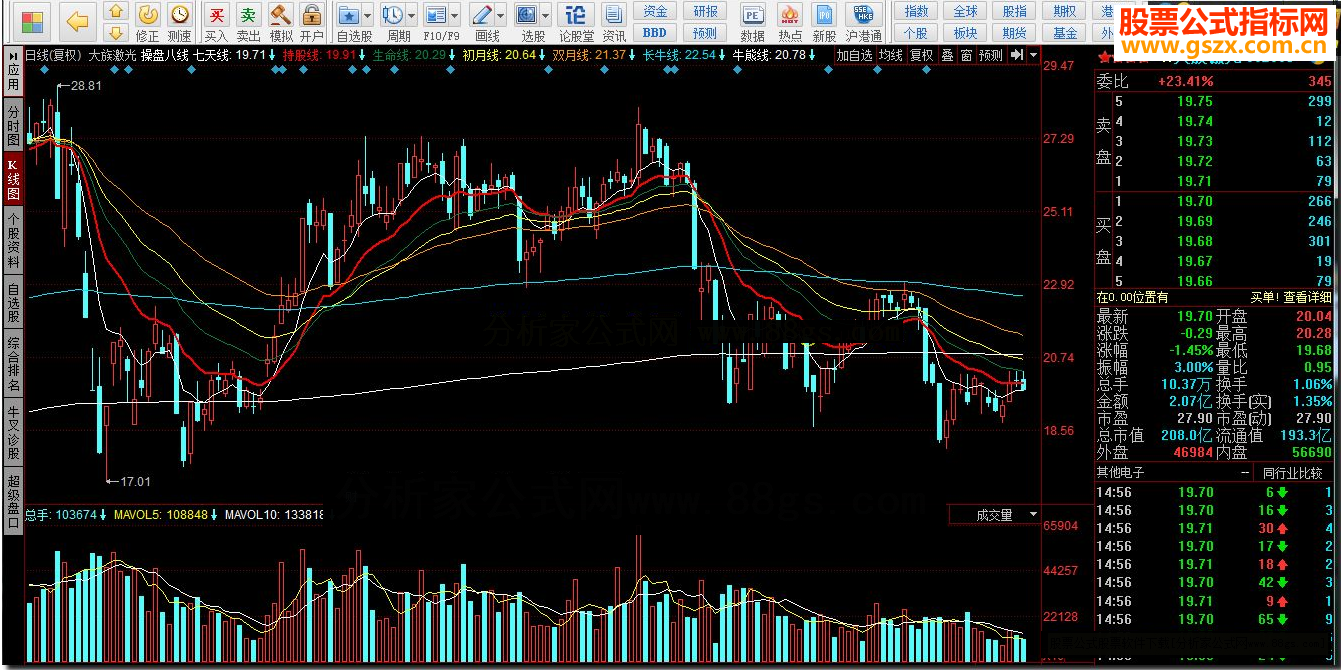The height and width of the screenshot is (670, 1341).
Task: Click the 研报 research report button
Action: [705, 12]
